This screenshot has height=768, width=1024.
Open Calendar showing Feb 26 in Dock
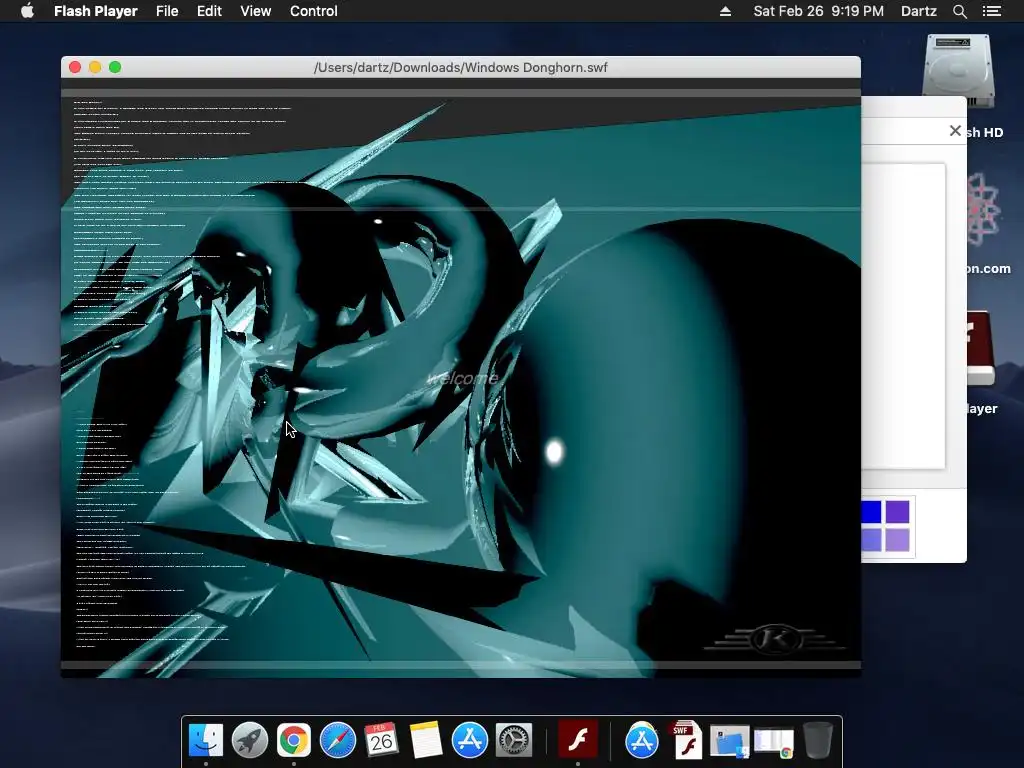point(381,740)
